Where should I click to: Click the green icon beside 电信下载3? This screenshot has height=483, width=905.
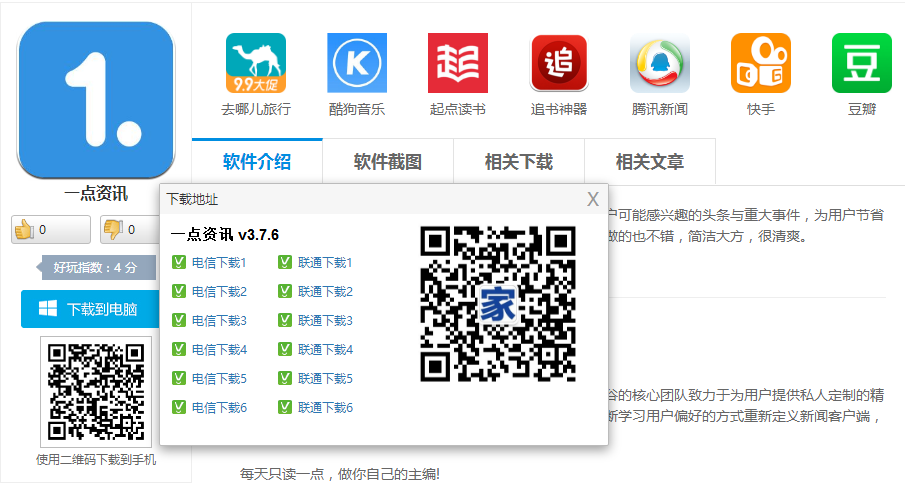pyautogui.click(x=179, y=320)
